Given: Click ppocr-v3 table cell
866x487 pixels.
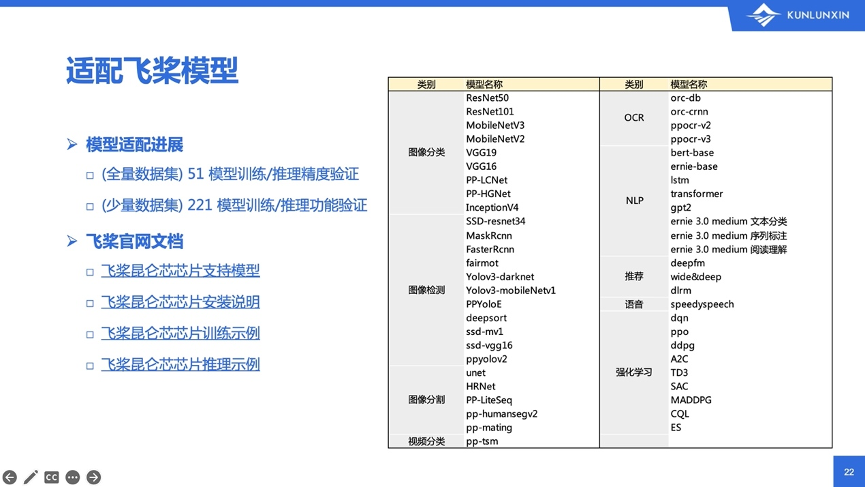Looking at the screenshot, I should pos(690,139).
